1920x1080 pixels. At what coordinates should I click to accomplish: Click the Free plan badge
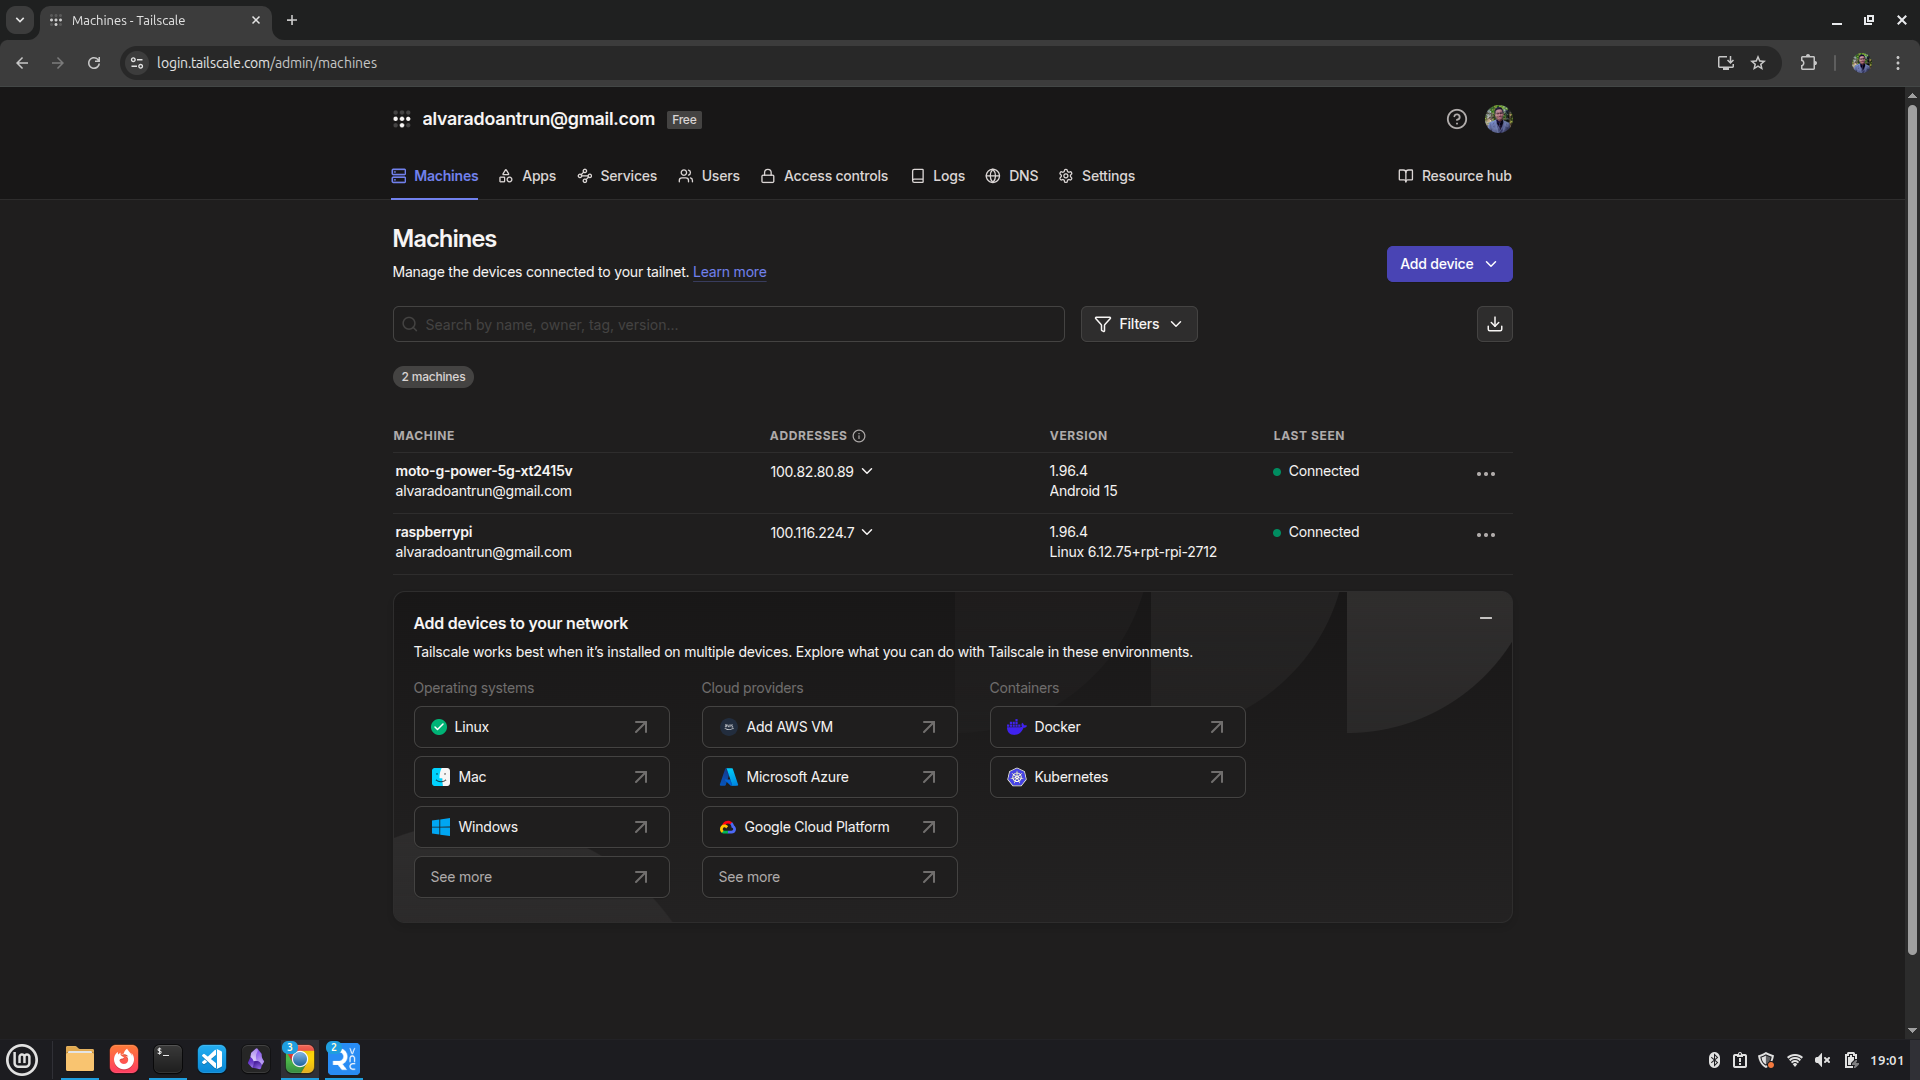[x=684, y=120]
